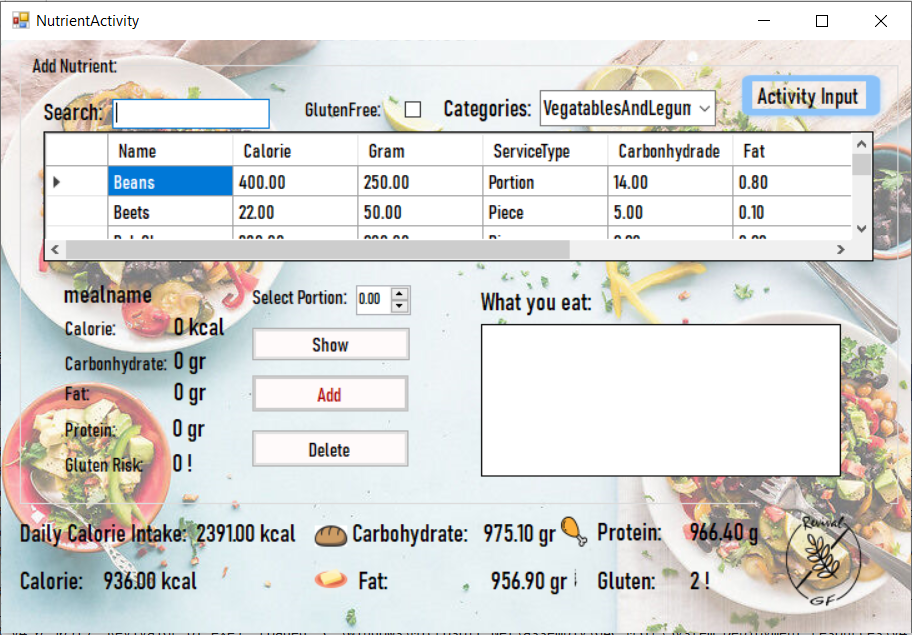Click the Delete button

tap(330, 448)
